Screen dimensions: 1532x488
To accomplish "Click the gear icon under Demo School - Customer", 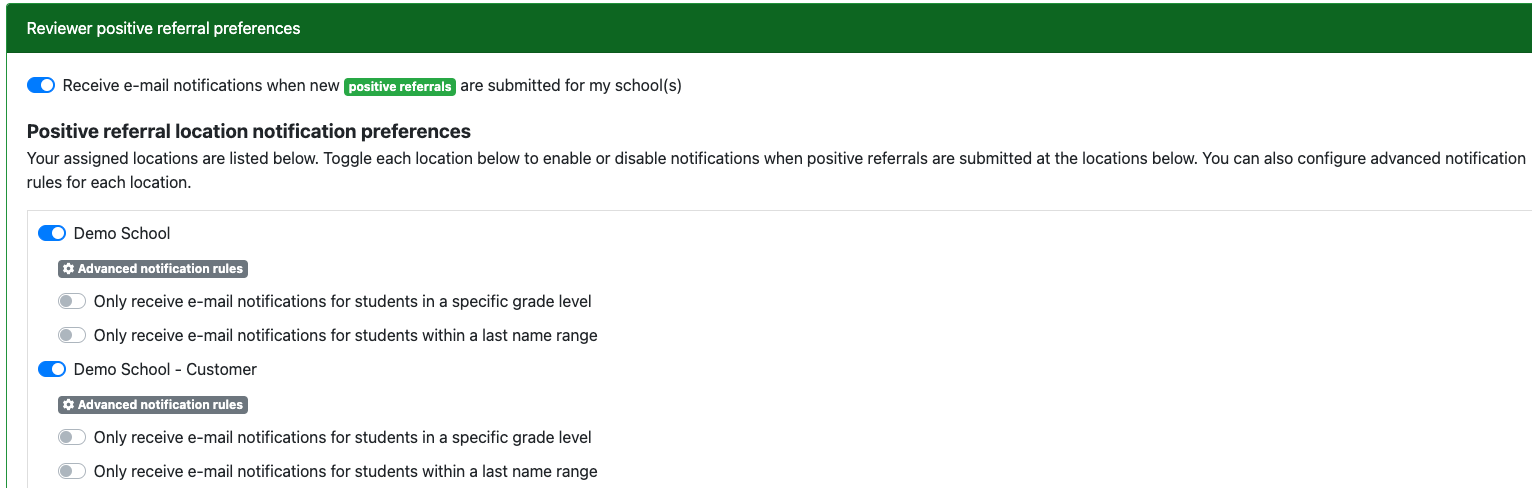I will [x=68, y=405].
